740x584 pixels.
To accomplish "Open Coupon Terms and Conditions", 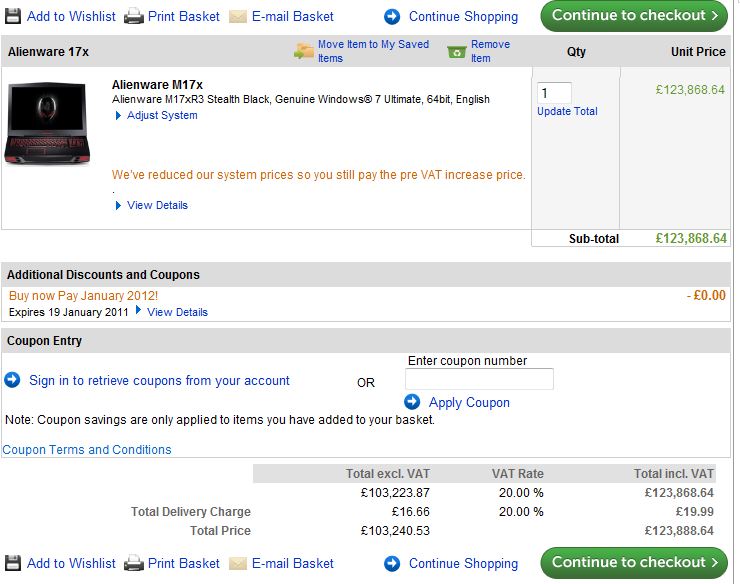I will click(87, 449).
